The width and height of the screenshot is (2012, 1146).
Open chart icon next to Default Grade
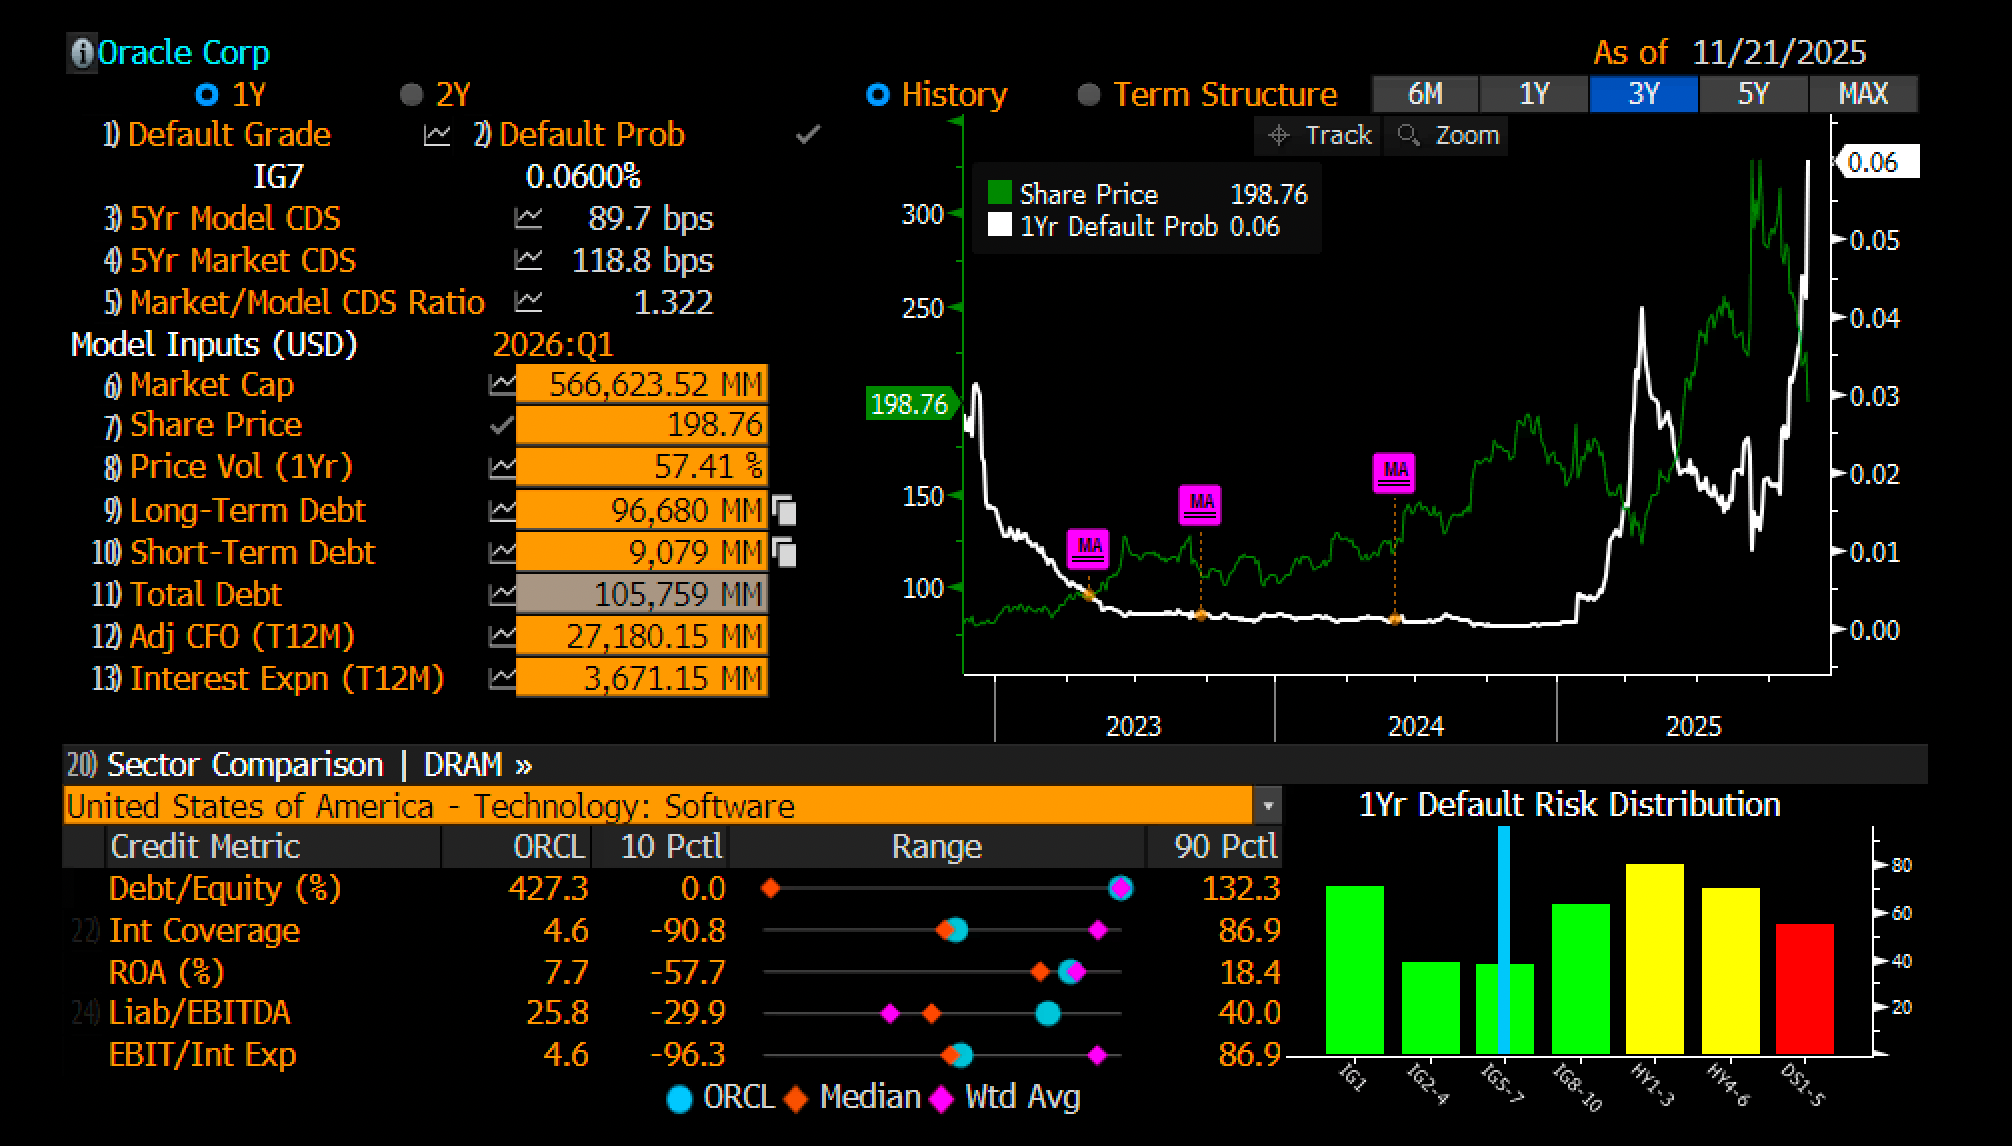(437, 135)
